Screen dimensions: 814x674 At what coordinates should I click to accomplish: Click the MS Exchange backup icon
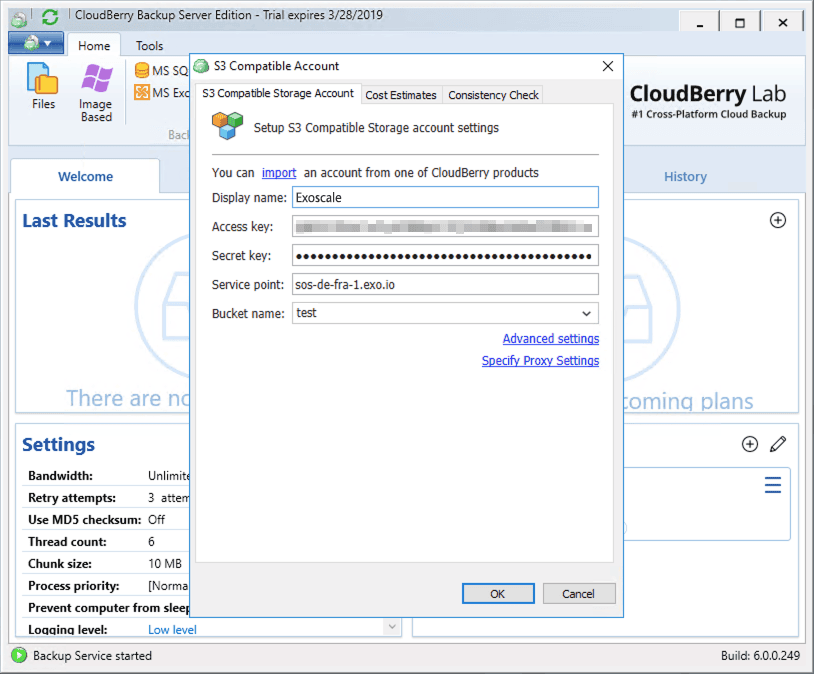click(x=141, y=92)
